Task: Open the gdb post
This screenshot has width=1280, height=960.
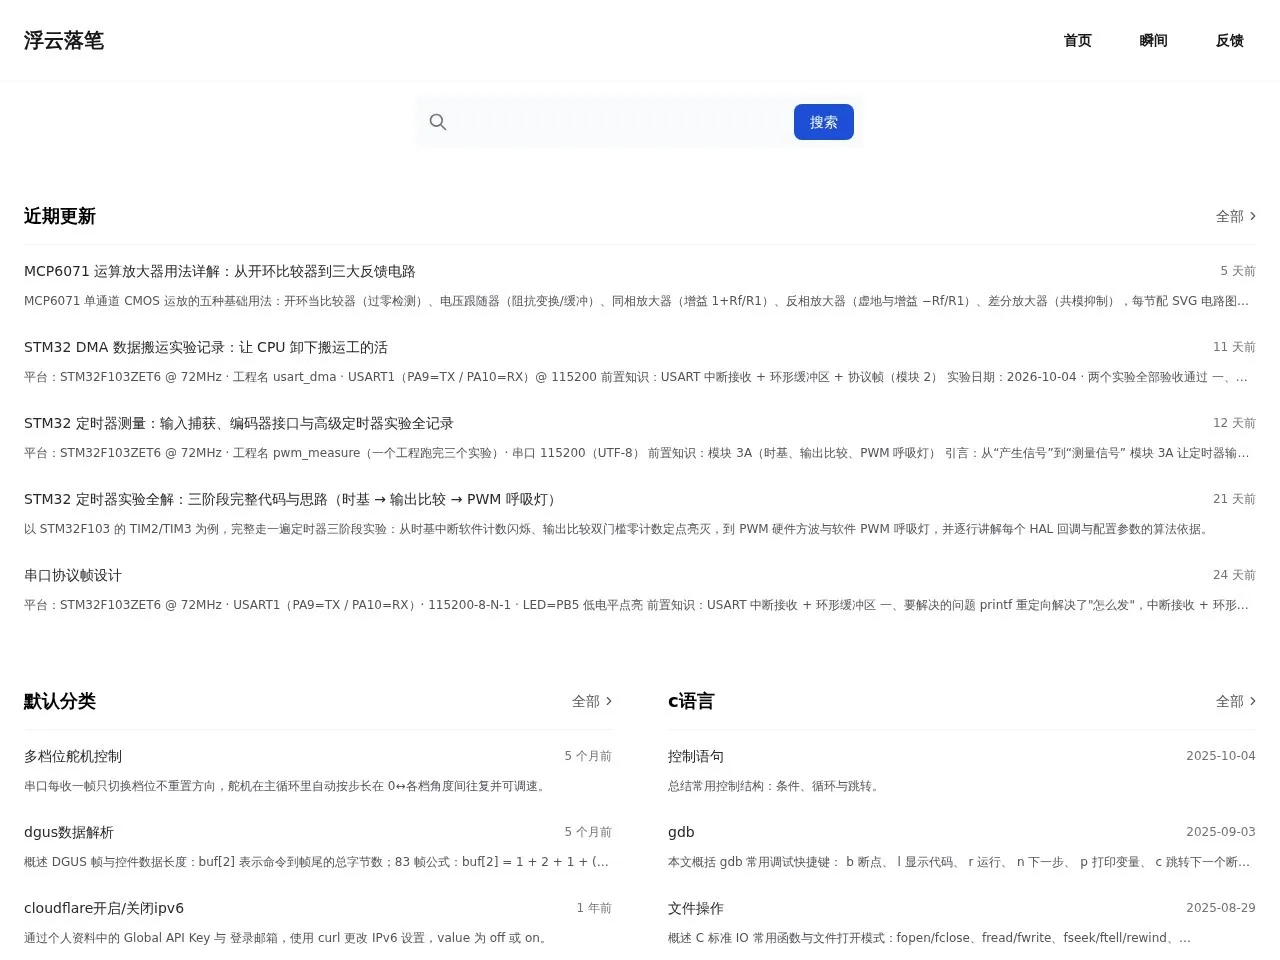Action: pyautogui.click(x=681, y=832)
